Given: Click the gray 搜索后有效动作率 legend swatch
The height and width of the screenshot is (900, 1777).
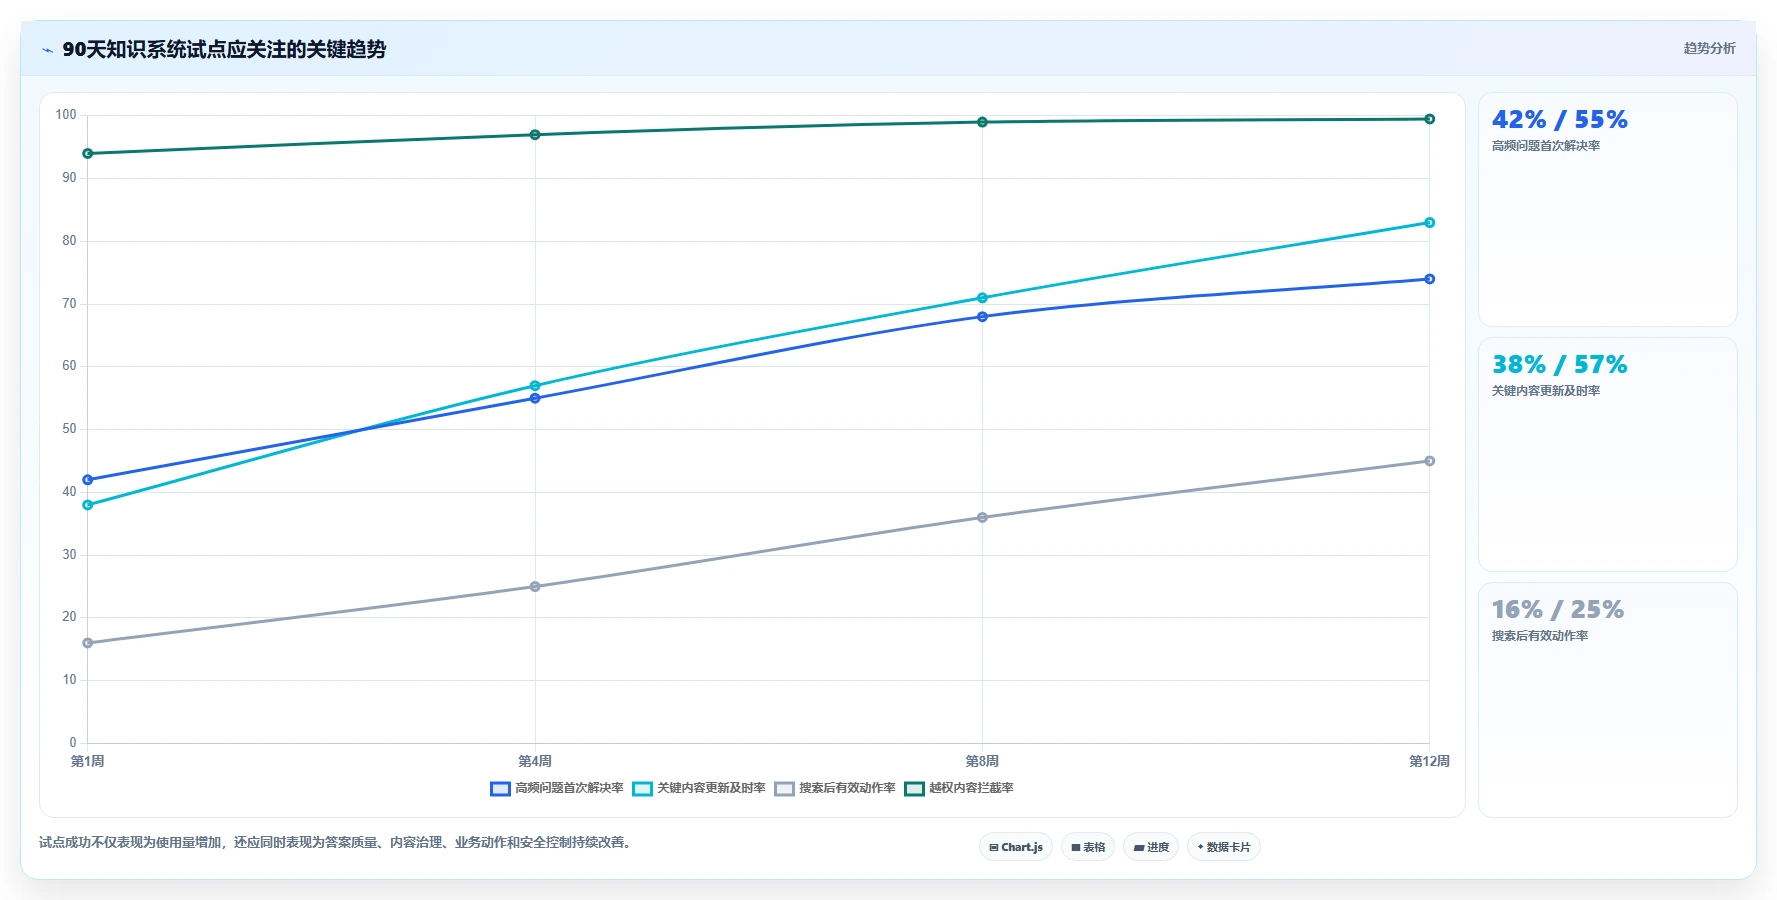Looking at the screenshot, I should (x=784, y=789).
